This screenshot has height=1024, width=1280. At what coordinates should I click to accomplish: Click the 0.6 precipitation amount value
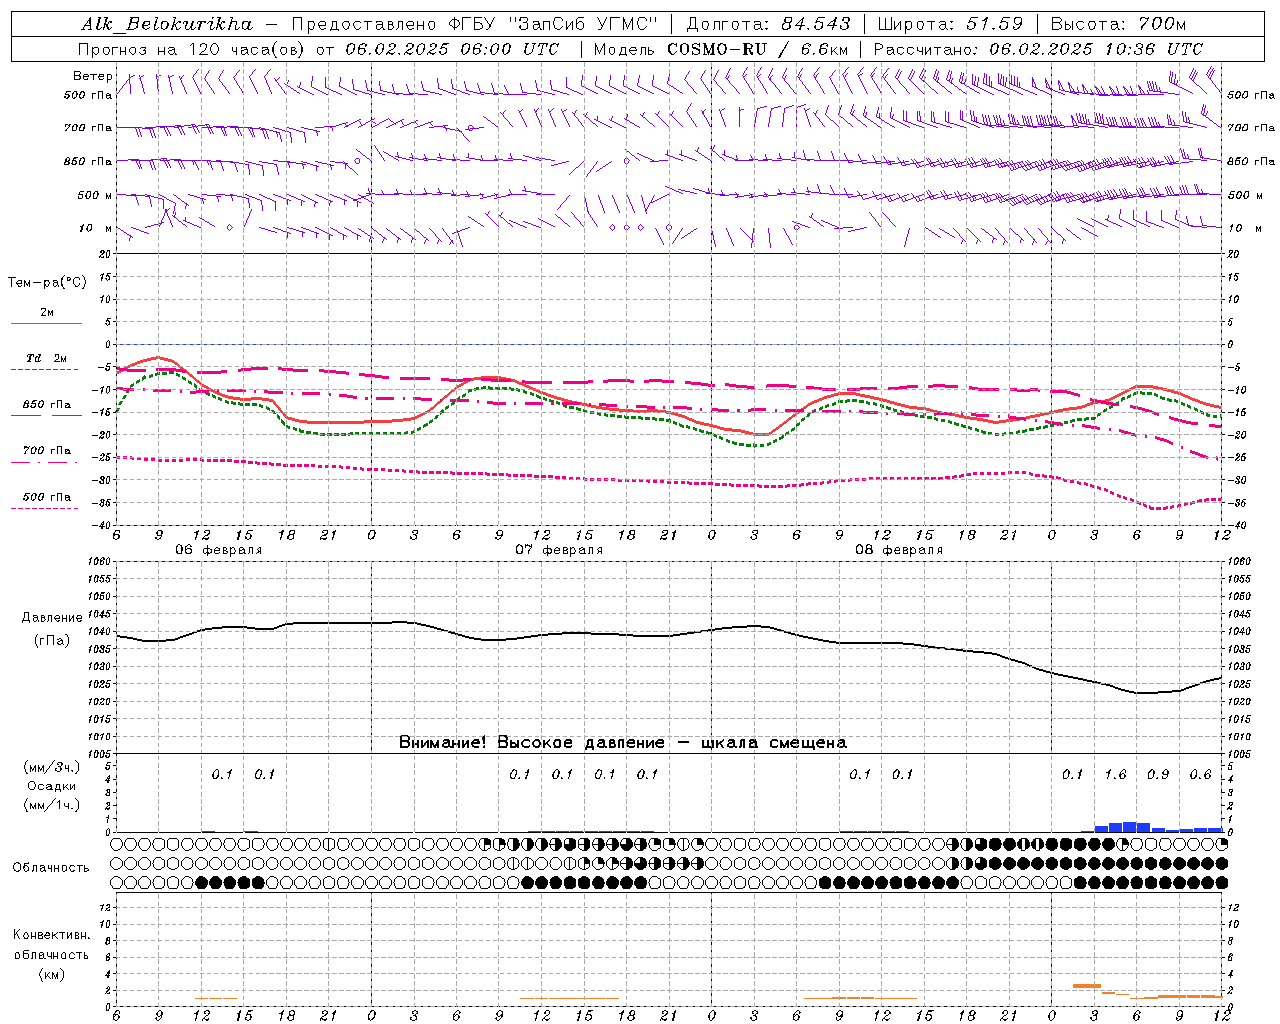coord(1200,775)
